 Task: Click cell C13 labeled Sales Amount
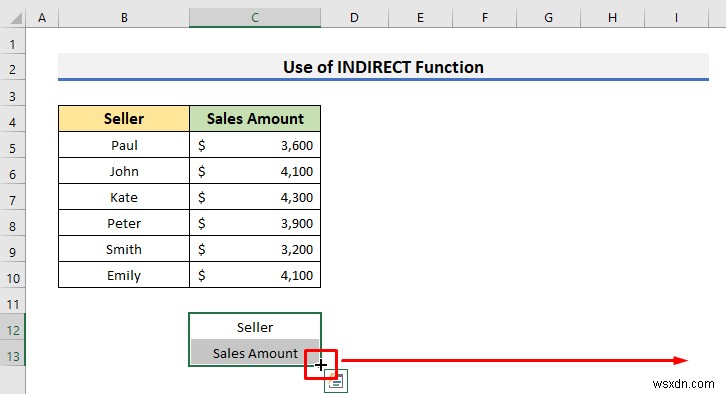(x=255, y=353)
